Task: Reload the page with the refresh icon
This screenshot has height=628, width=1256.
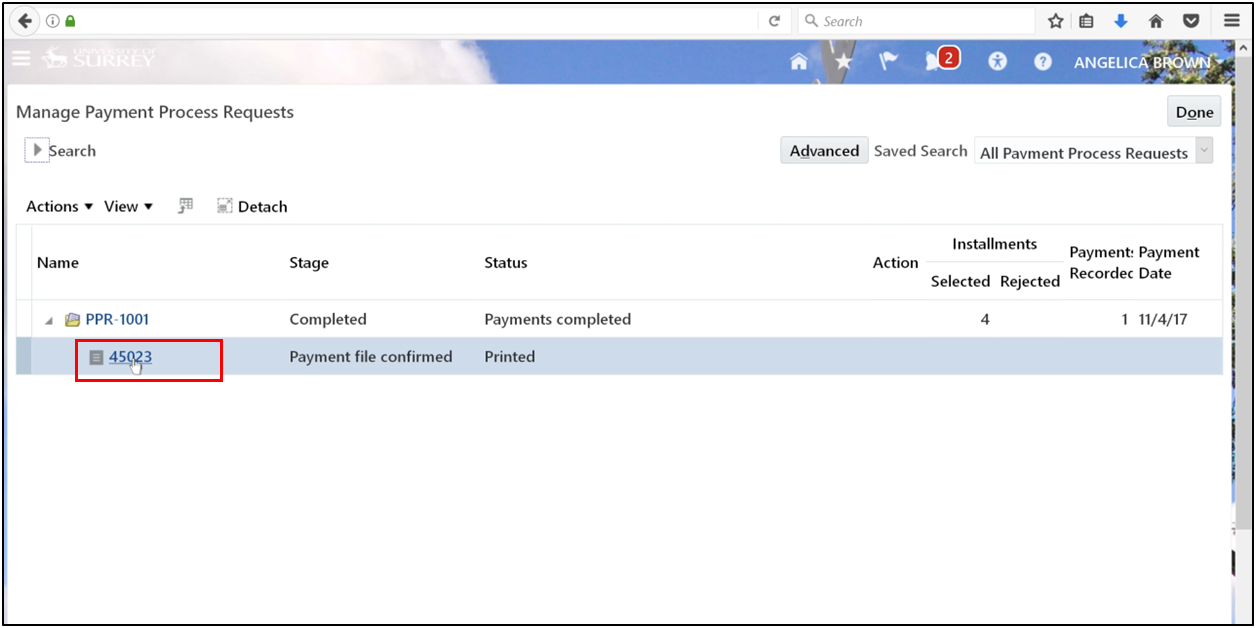Action: [x=775, y=20]
